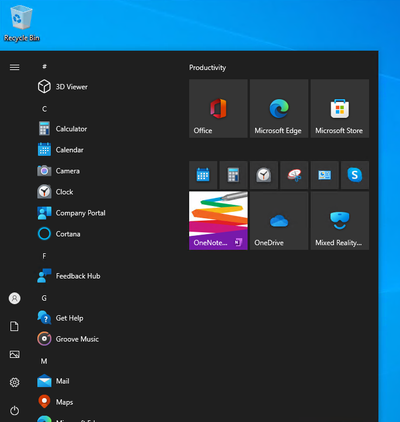
Task: Click the small clock tile
Action: [264, 175]
